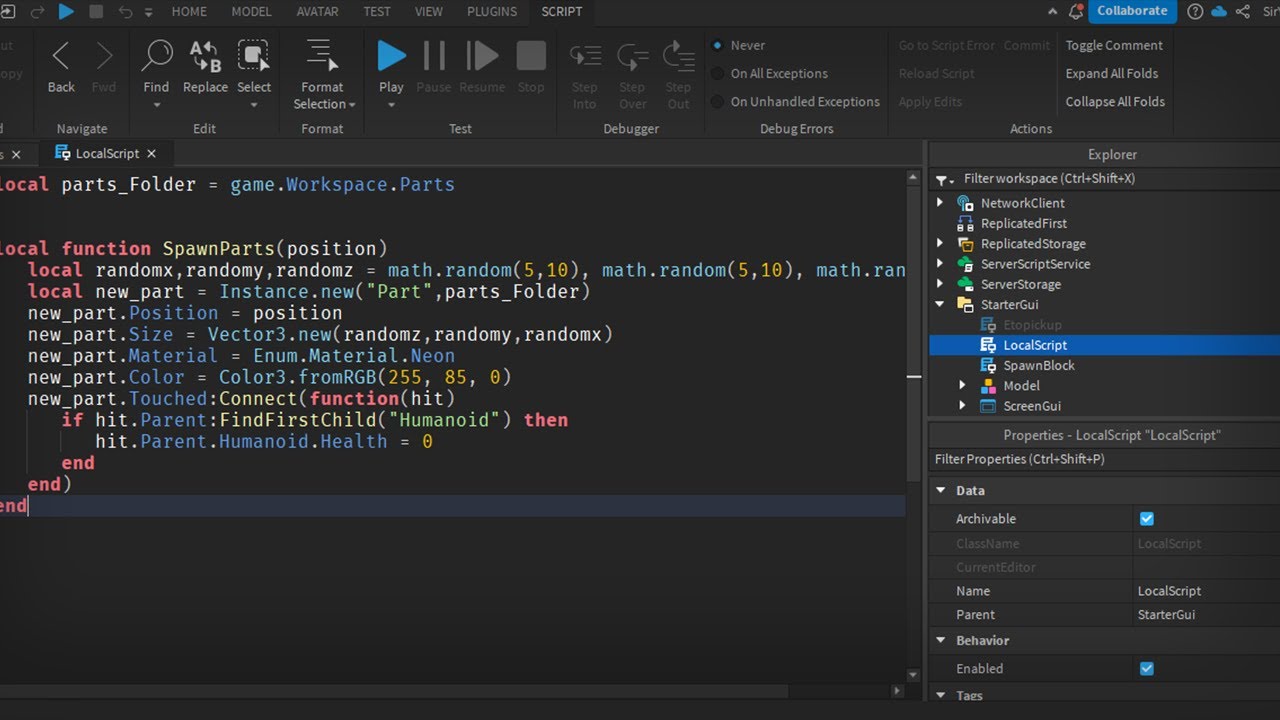
Task: Expand the ServerScriptService tree node
Action: [x=940, y=264]
